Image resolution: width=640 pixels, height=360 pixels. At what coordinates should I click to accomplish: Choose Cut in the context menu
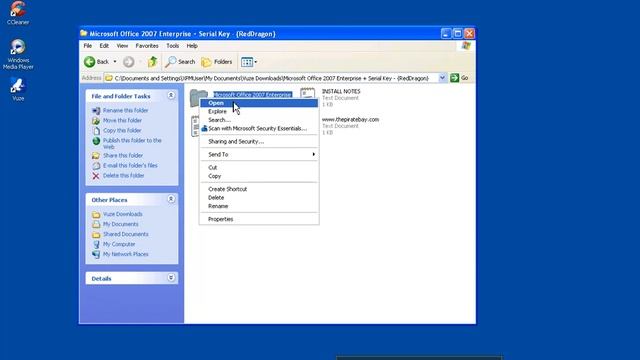click(259, 168)
